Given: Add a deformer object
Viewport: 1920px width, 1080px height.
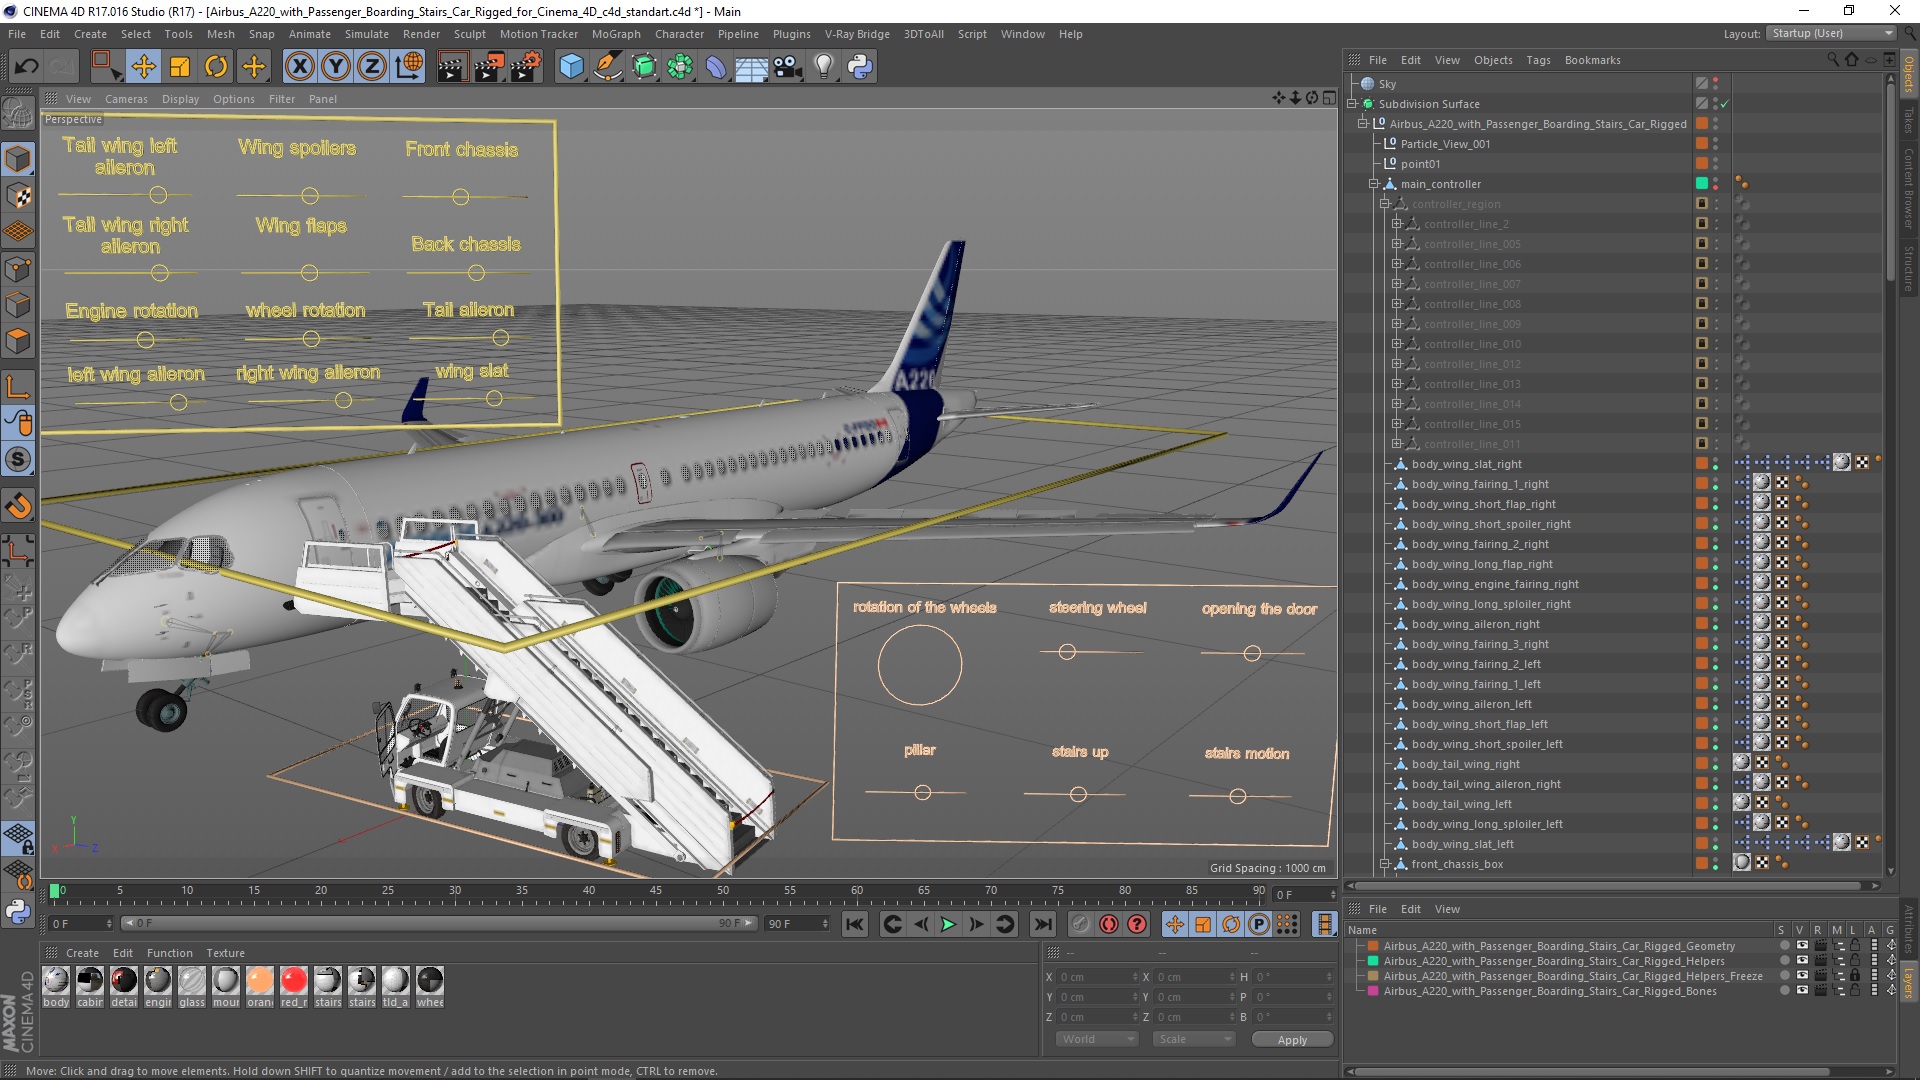Looking at the screenshot, I should pos(716,67).
